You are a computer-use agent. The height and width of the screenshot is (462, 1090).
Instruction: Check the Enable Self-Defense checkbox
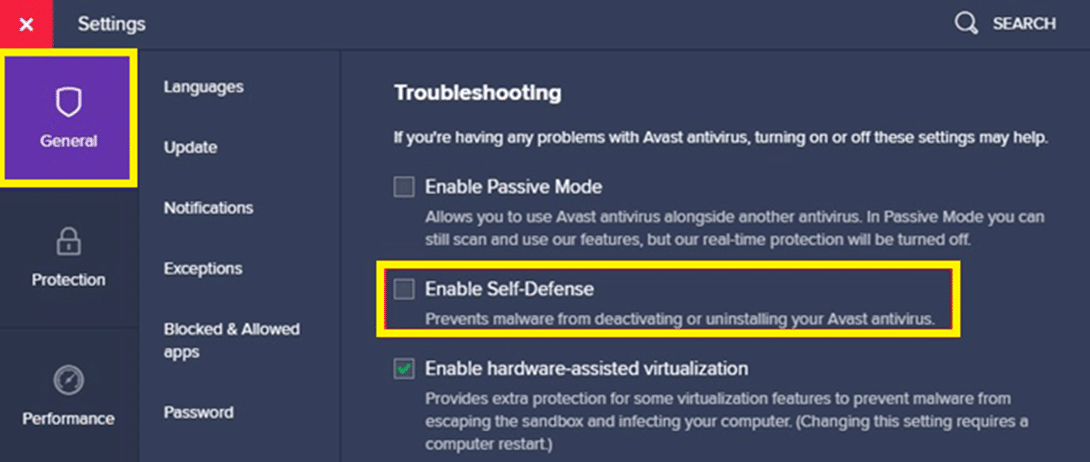pyautogui.click(x=404, y=289)
